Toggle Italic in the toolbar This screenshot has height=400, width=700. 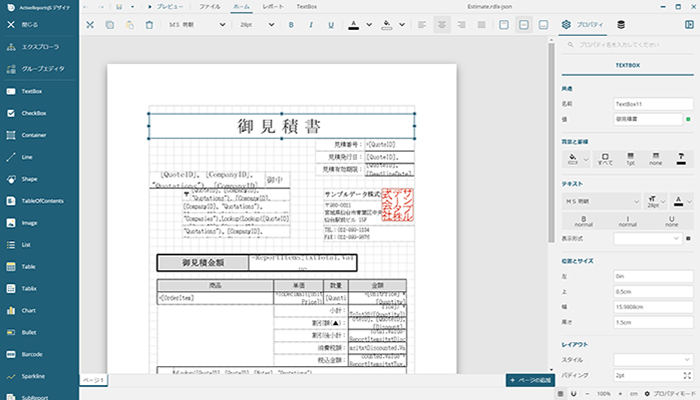coord(311,25)
